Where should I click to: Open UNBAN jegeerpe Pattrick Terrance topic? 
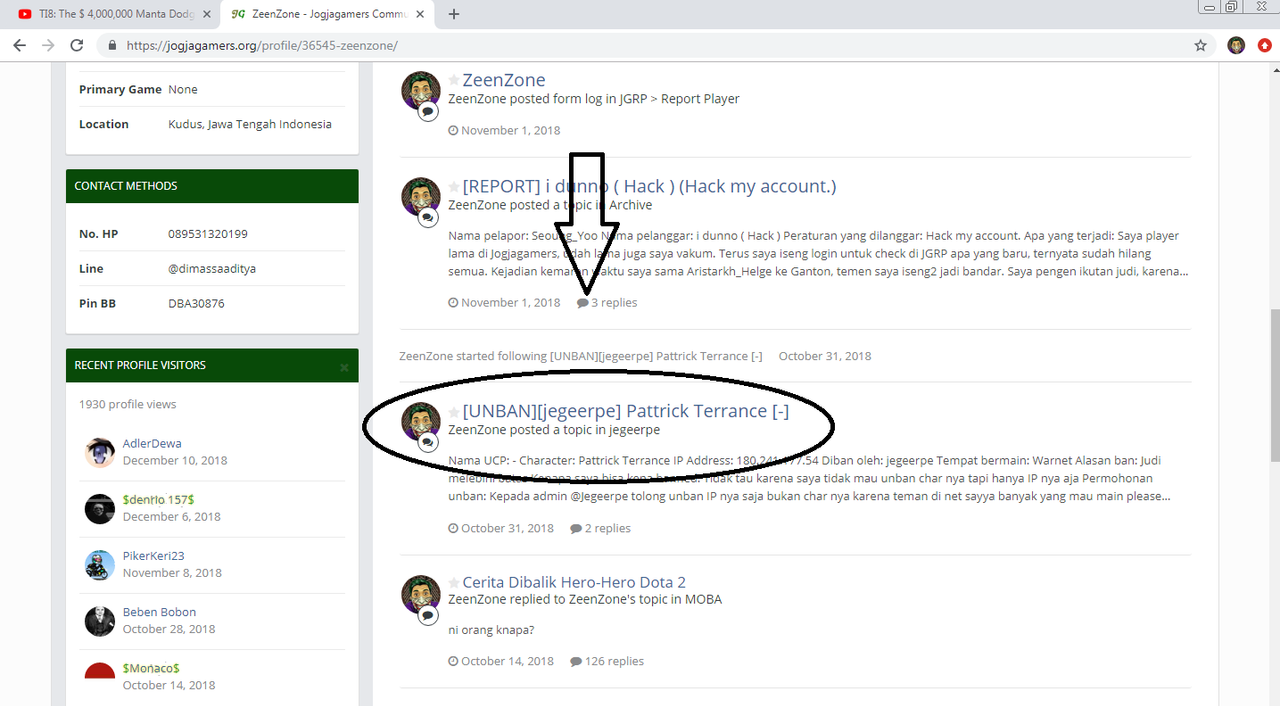tap(626, 411)
